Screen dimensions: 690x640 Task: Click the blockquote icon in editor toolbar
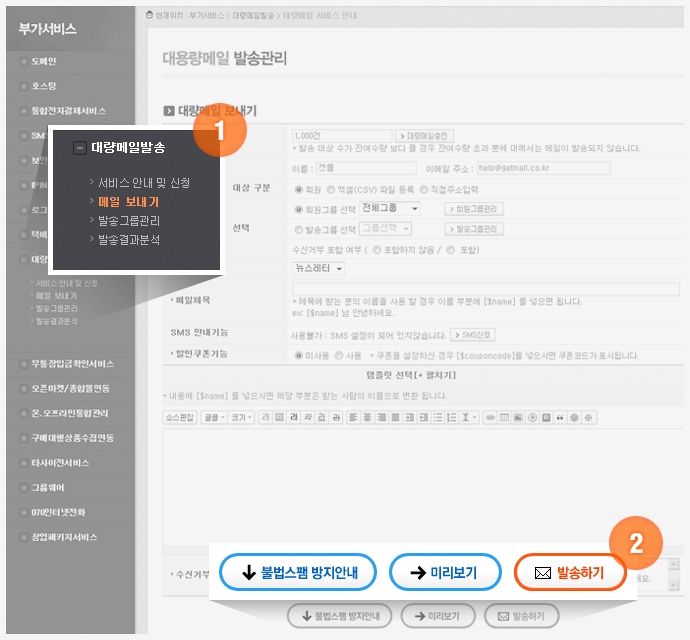click(x=560, y=416)
